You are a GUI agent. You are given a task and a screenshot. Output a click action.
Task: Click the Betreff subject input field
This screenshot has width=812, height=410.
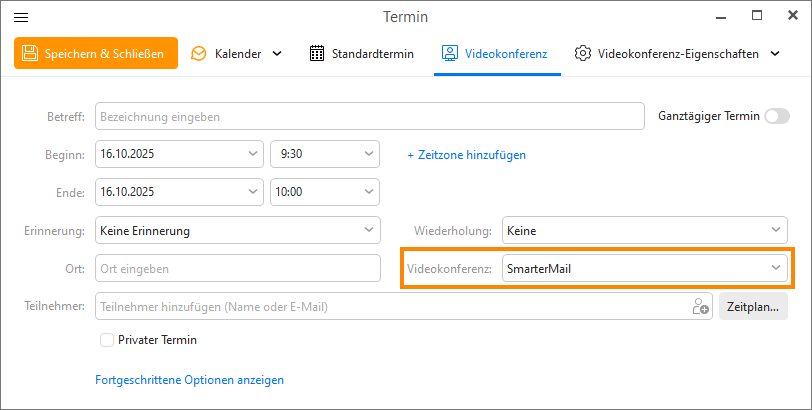coord(369,117)
